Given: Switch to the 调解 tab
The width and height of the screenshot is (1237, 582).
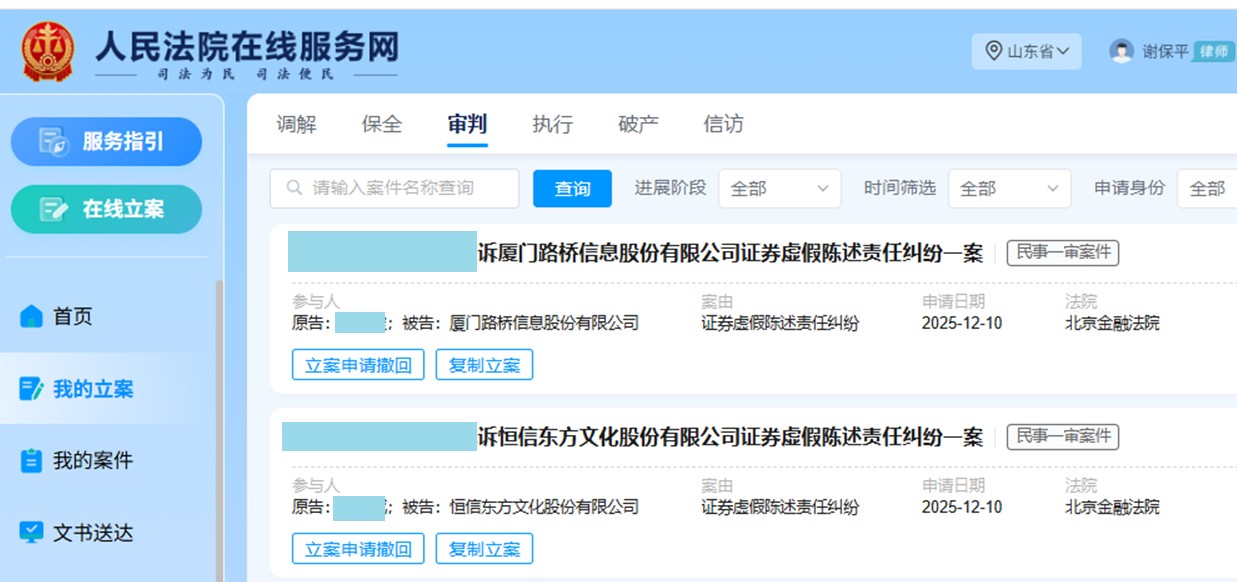Looking at the screenshot, I should point(296,125).
